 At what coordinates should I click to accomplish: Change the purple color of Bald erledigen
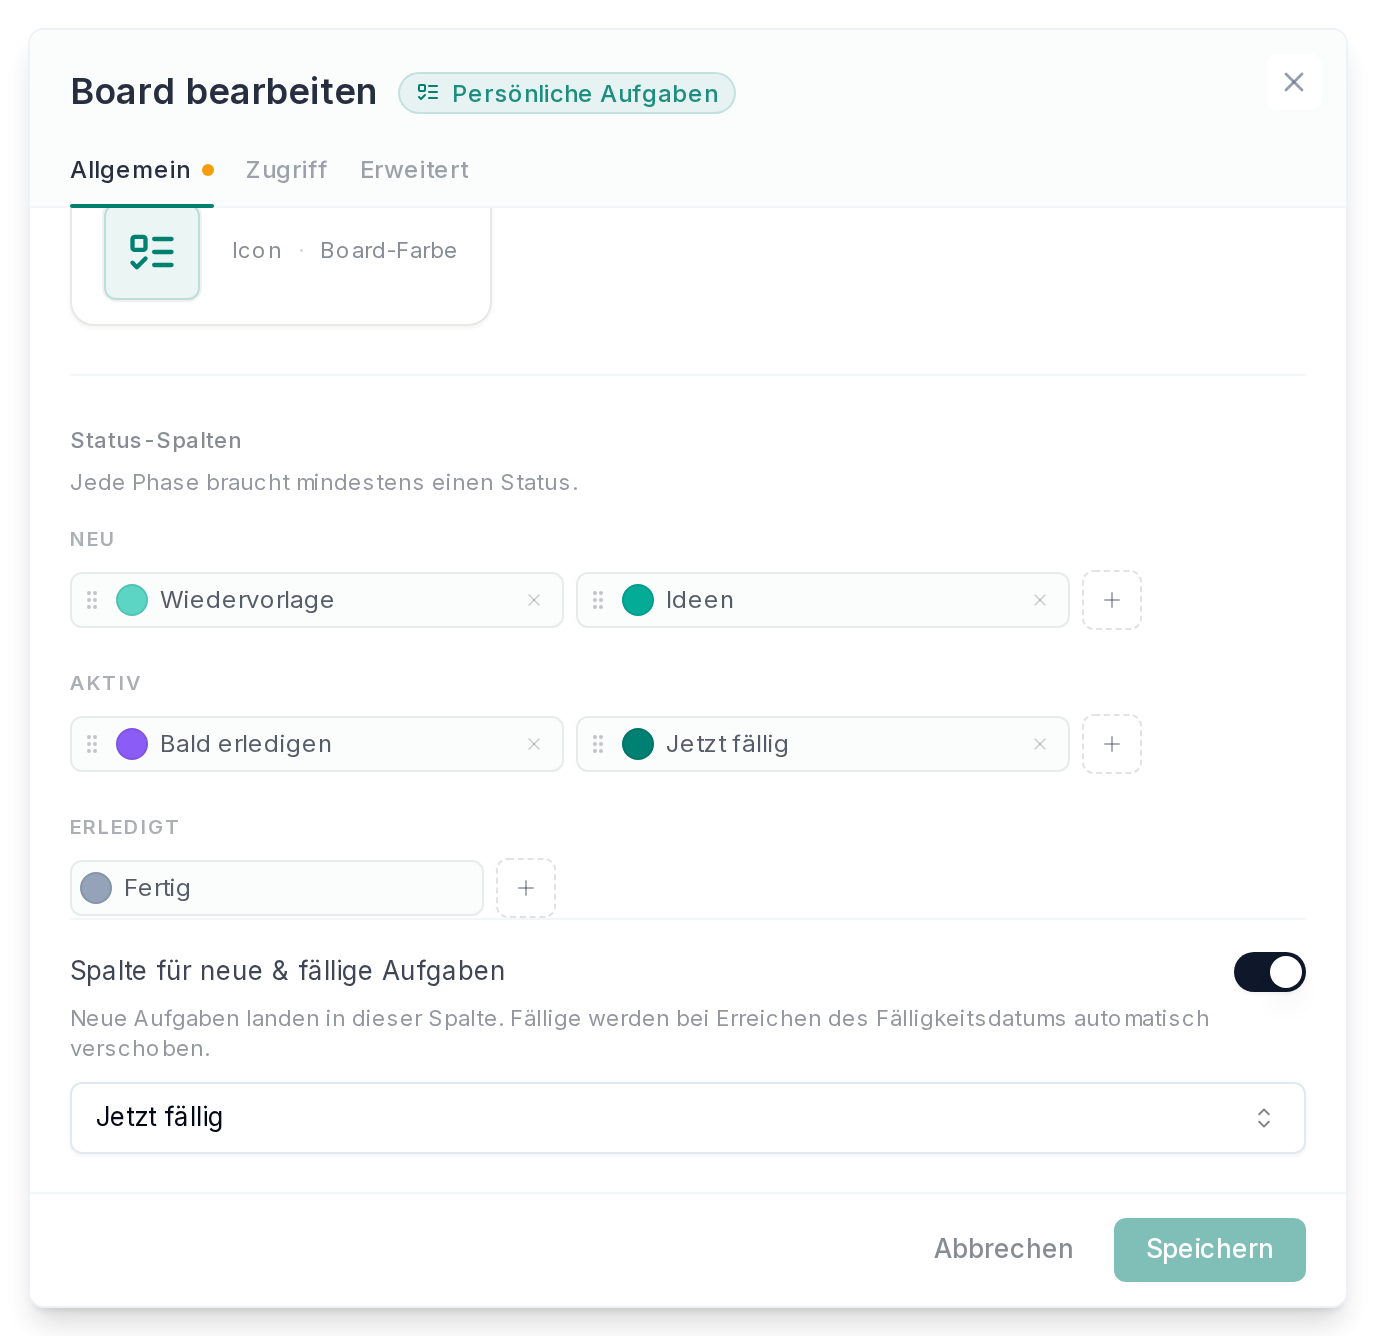[x=132, y=744]
